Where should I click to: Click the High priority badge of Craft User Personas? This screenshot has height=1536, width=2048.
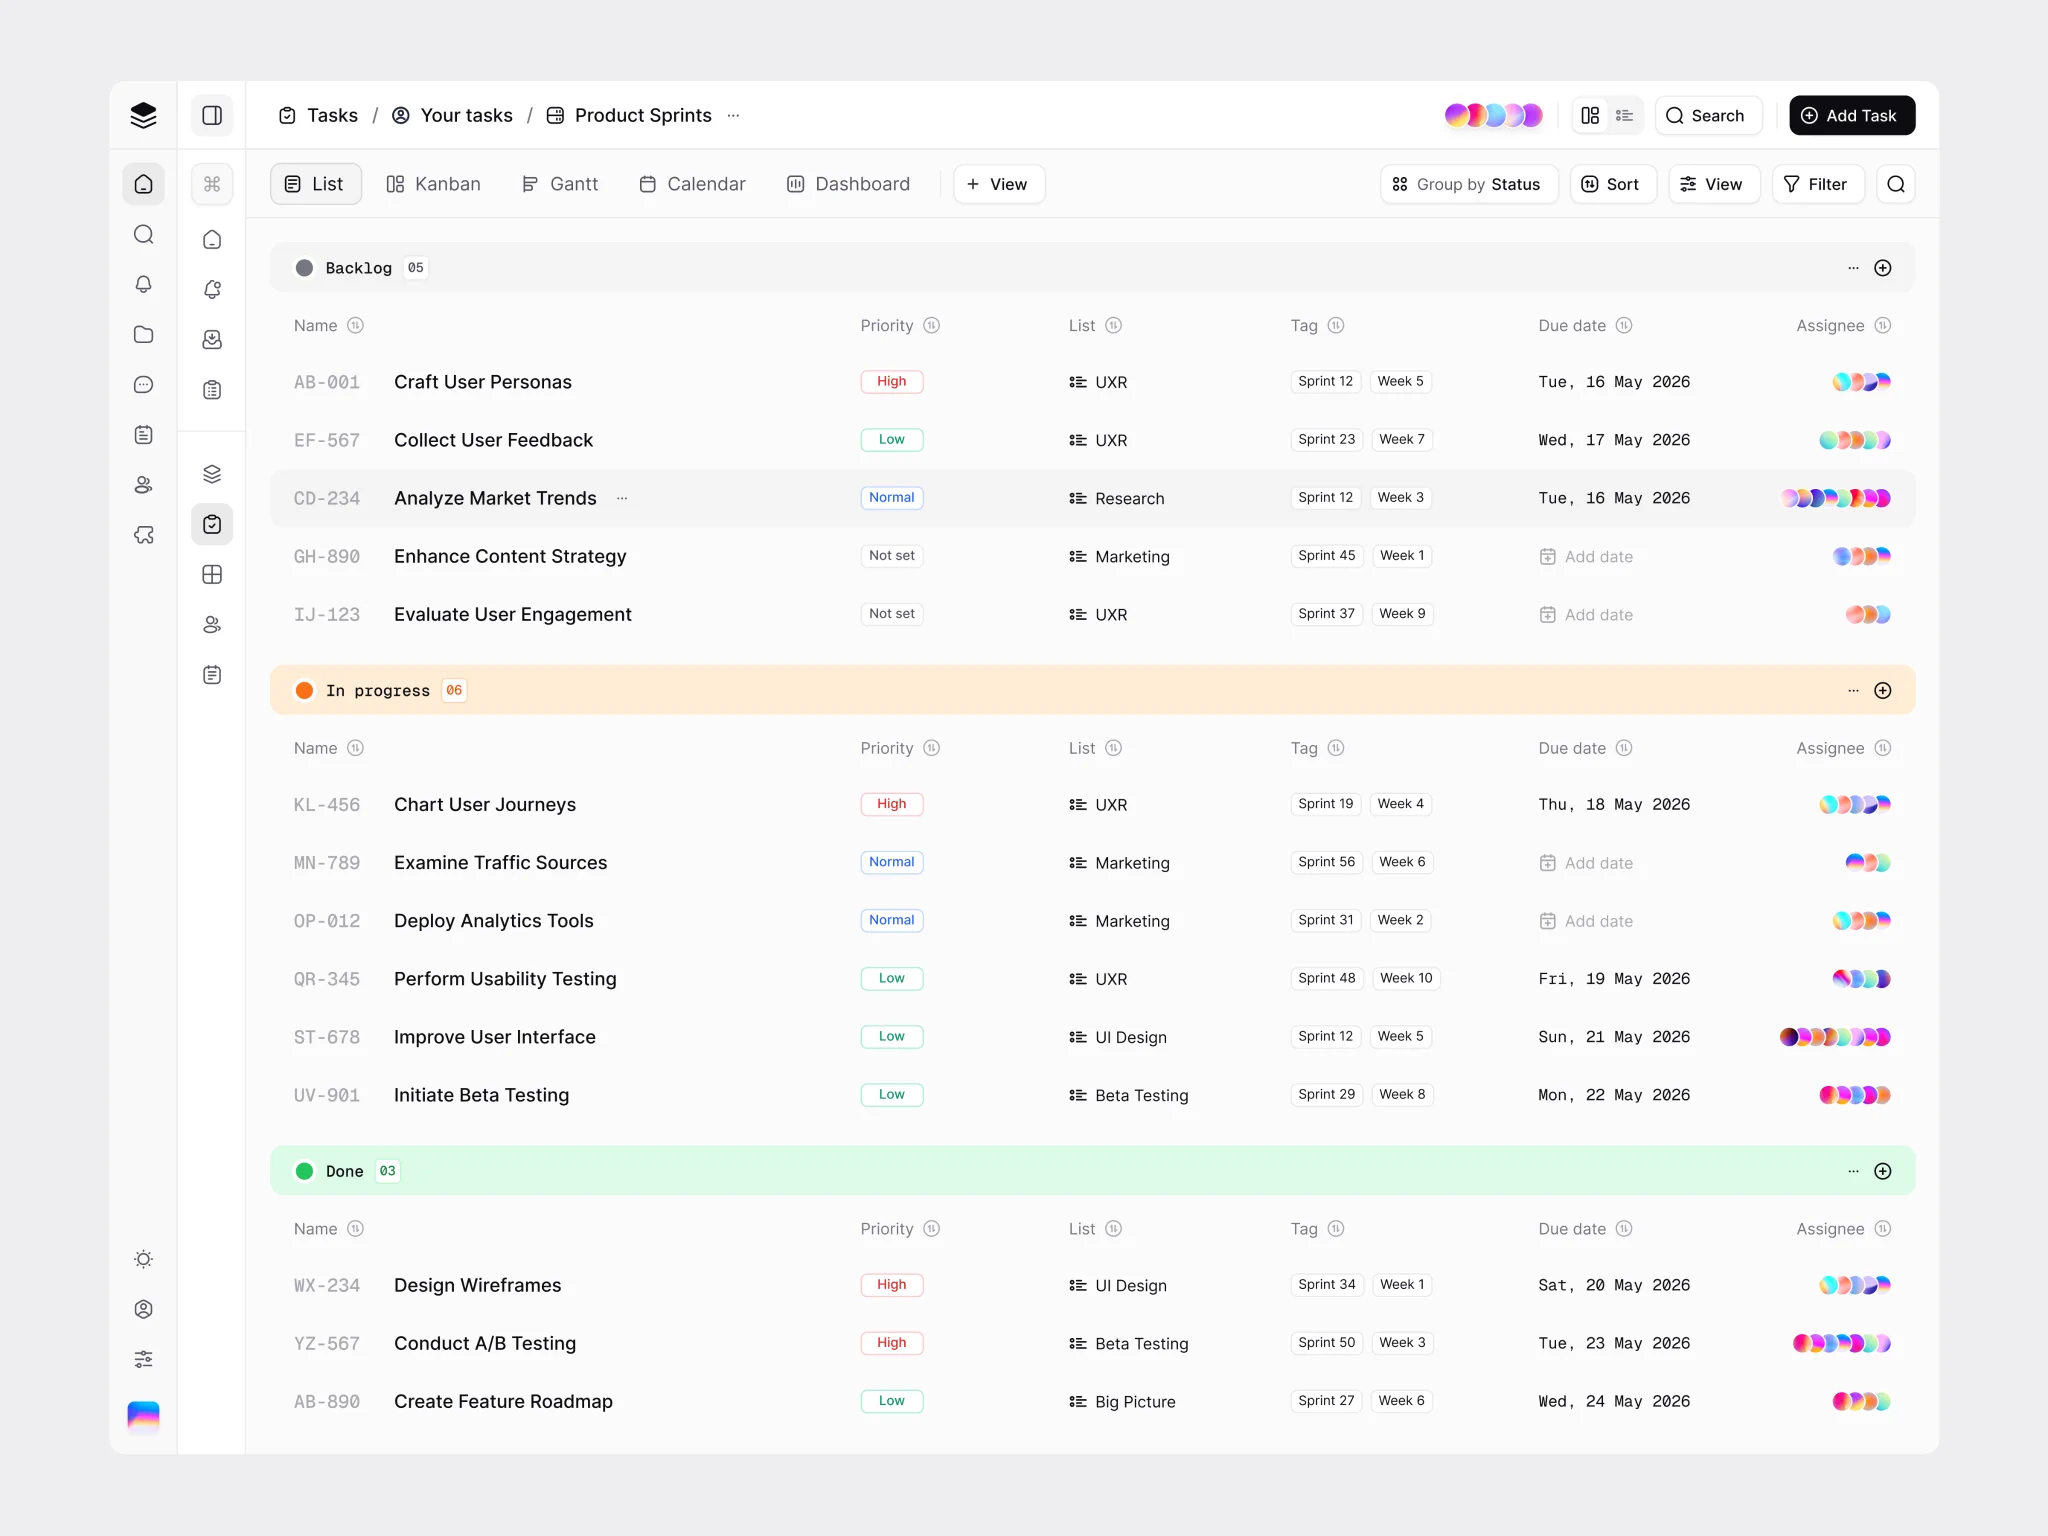(891, 381)
